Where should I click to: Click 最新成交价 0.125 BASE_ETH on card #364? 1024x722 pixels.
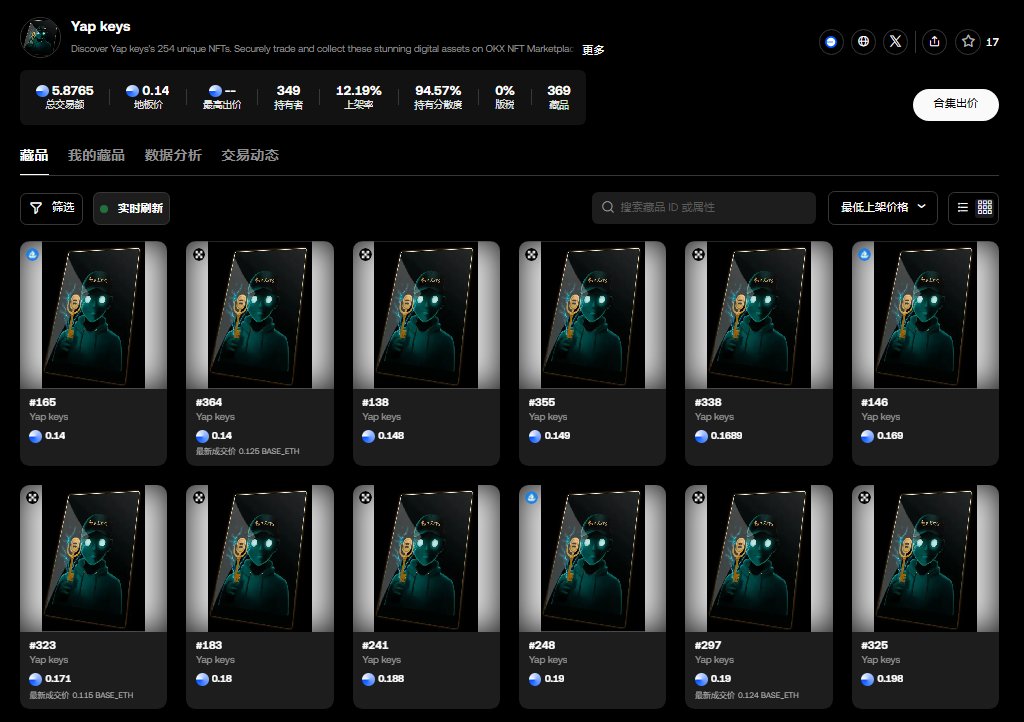point(248,451)
